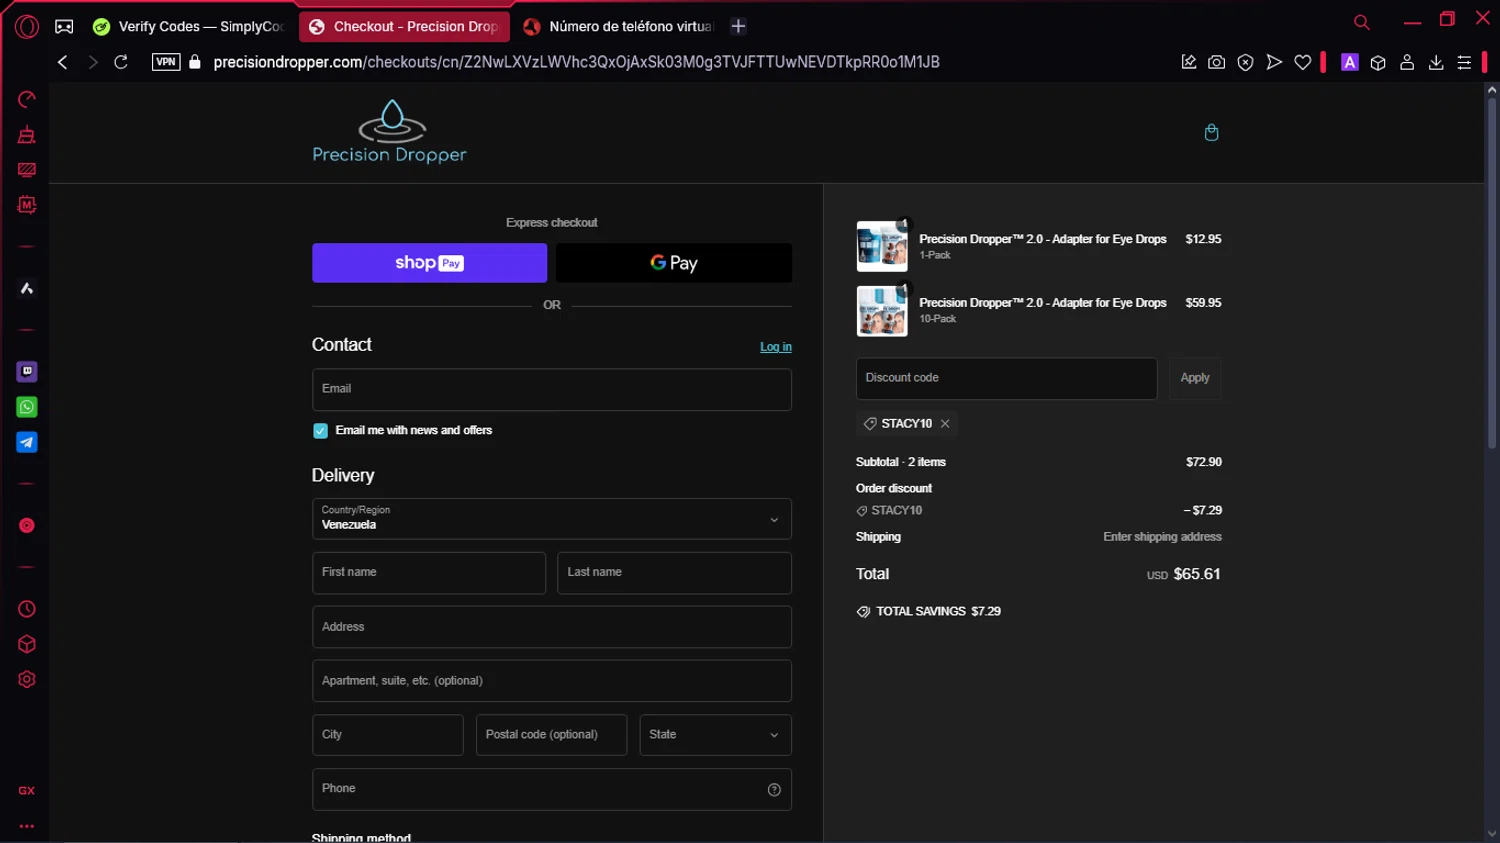Open Extensions cube icon in sidebar
1500x843 pixels.
27,644
